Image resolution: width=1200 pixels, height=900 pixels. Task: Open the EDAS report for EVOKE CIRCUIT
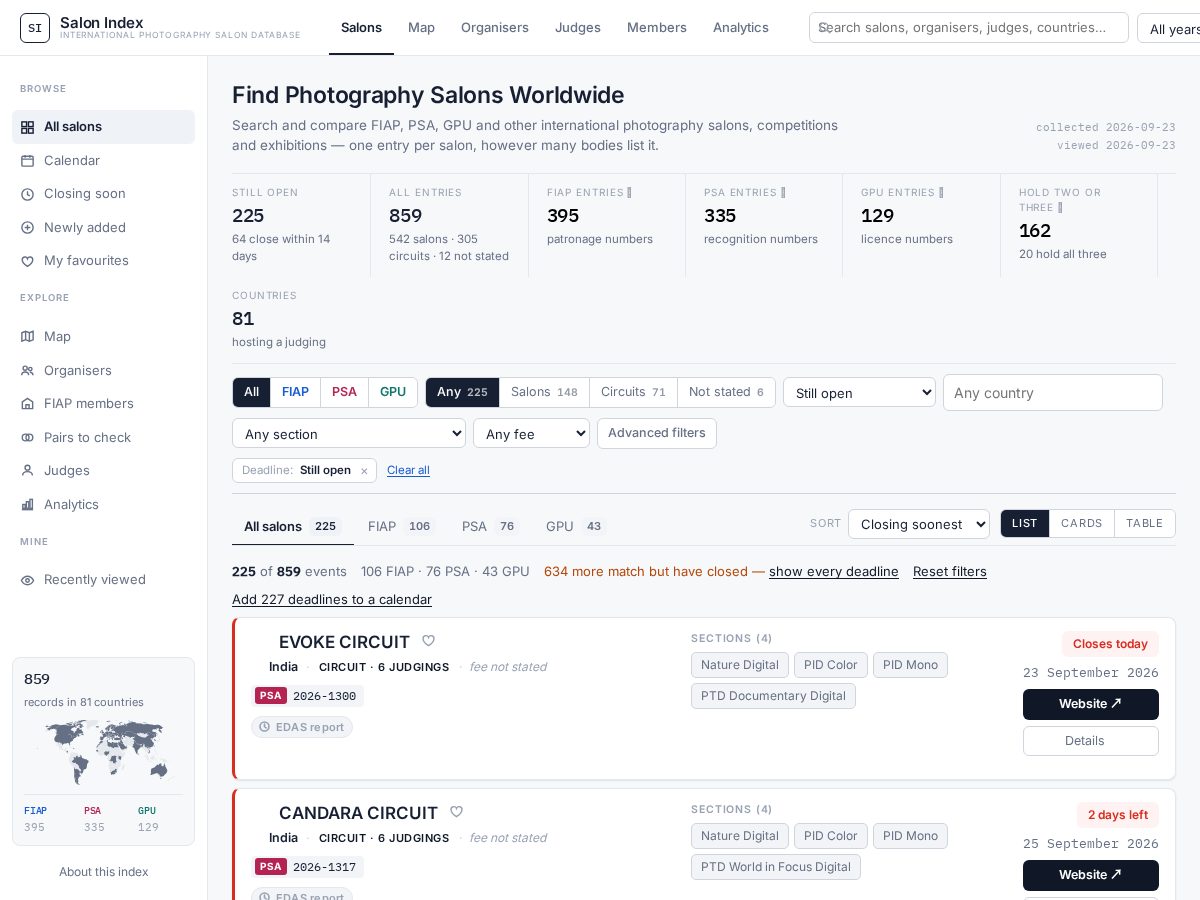tap(302, 727)
